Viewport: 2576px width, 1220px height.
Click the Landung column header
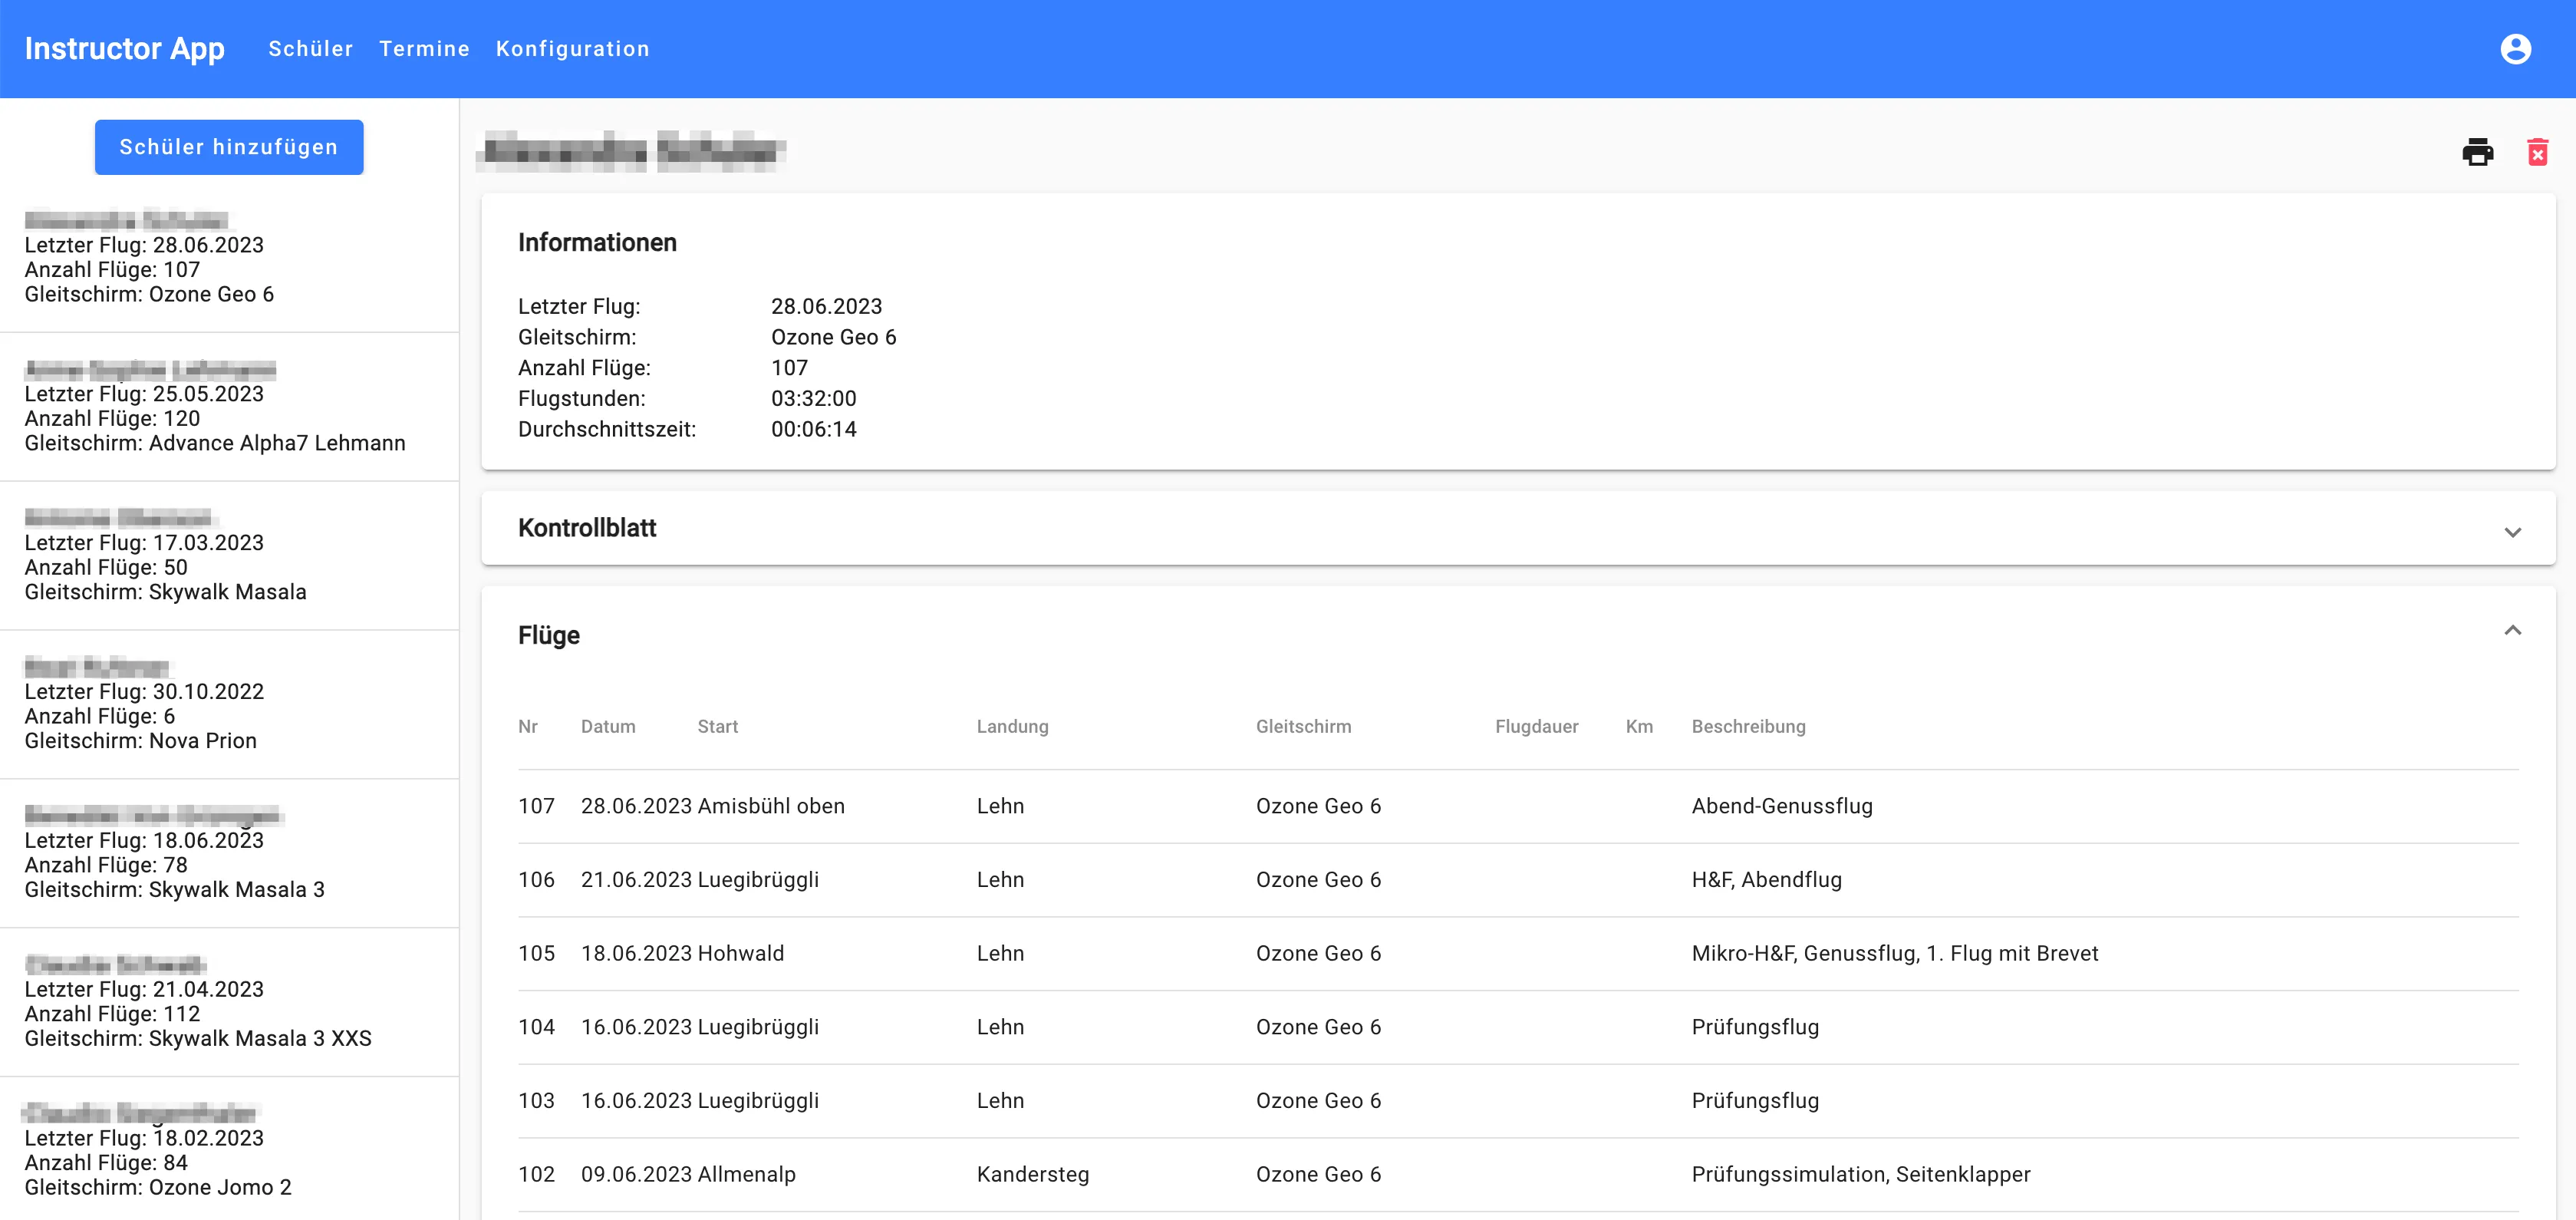click(1012, 727)
